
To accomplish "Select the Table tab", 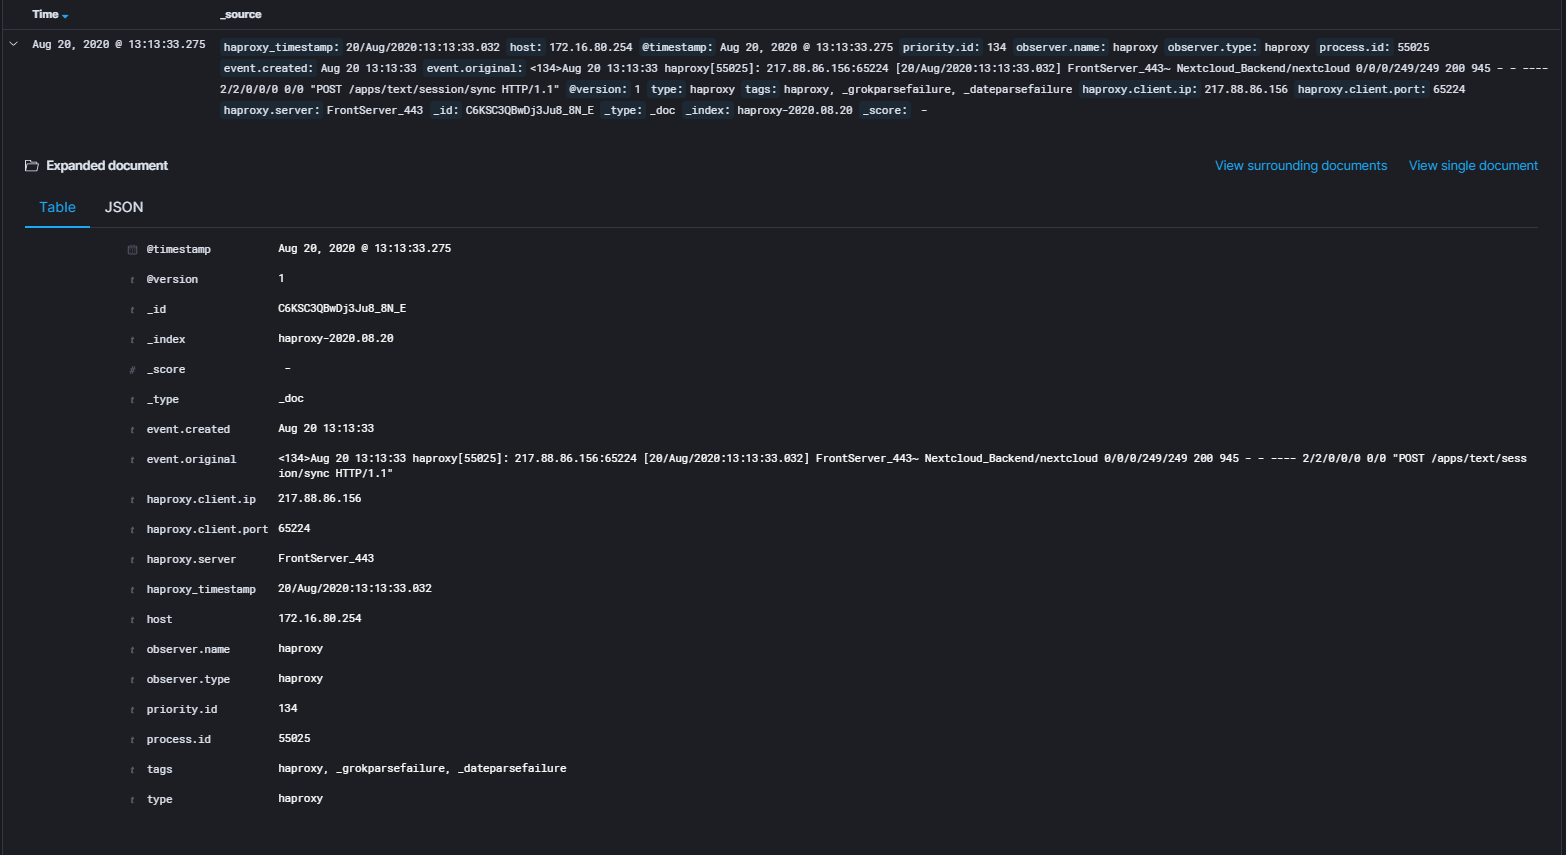I will pos(57,207).
